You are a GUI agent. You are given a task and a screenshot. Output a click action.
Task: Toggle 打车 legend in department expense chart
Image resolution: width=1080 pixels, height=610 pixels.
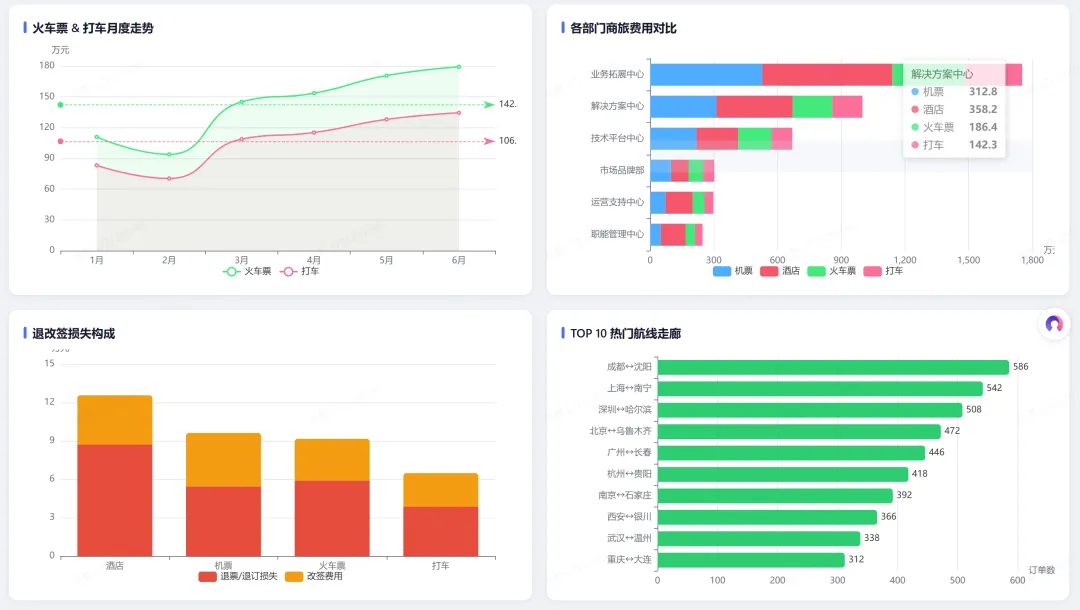(883, 271)
